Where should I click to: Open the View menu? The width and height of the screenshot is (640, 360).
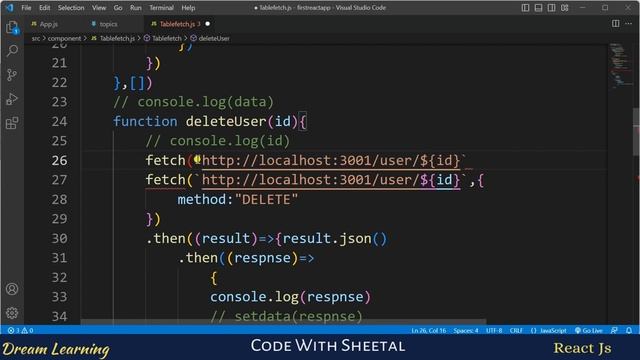(99, 8)
